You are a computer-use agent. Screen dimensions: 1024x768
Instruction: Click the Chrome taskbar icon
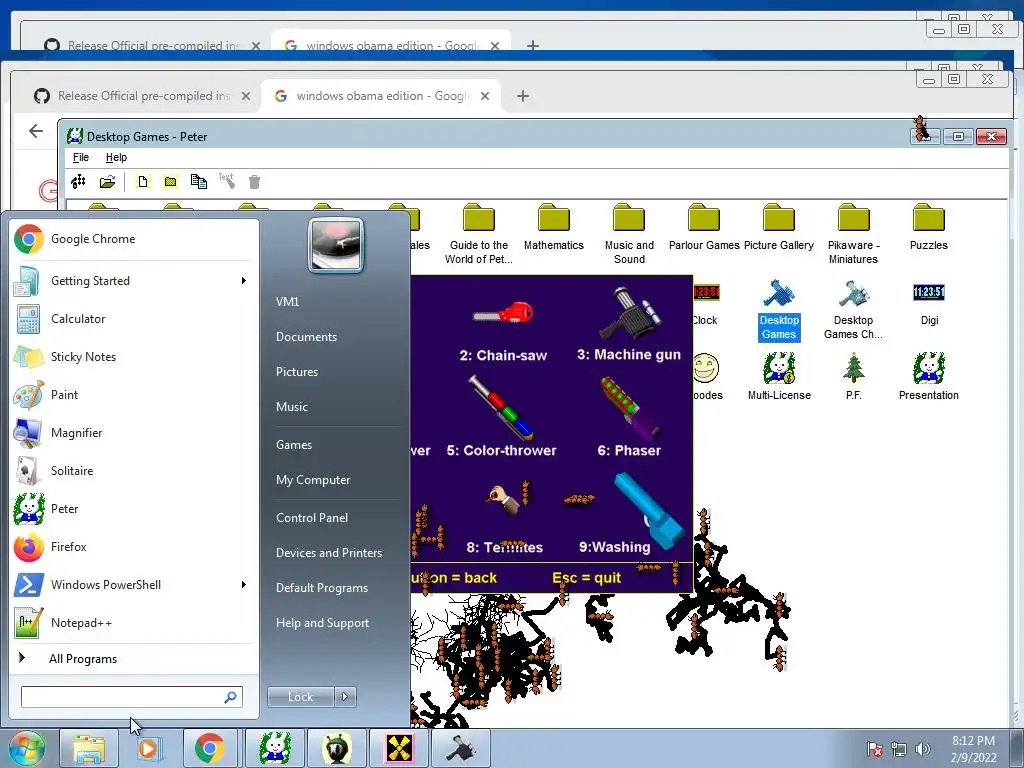pyautogui.click(x=210, y=748)
